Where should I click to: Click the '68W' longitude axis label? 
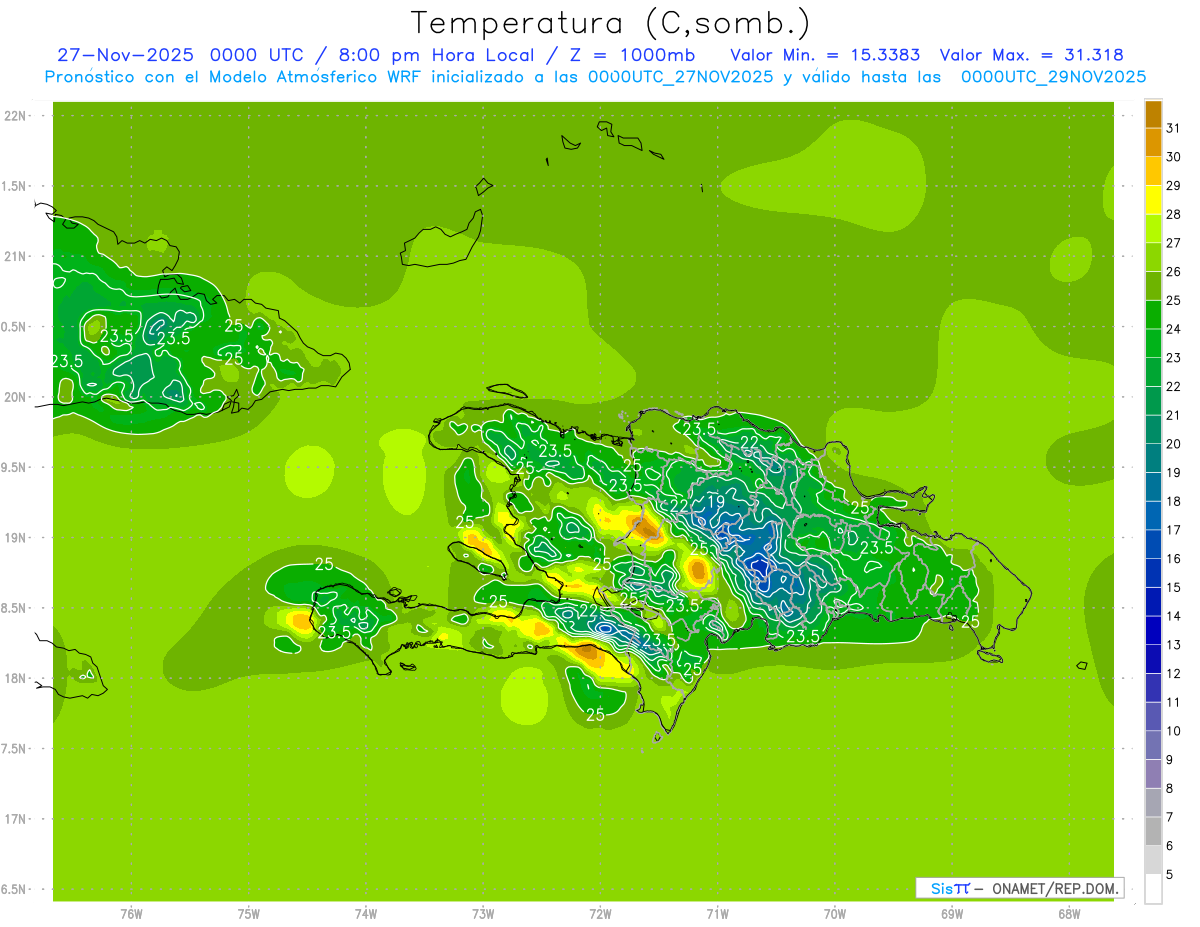coord(1069,915)
